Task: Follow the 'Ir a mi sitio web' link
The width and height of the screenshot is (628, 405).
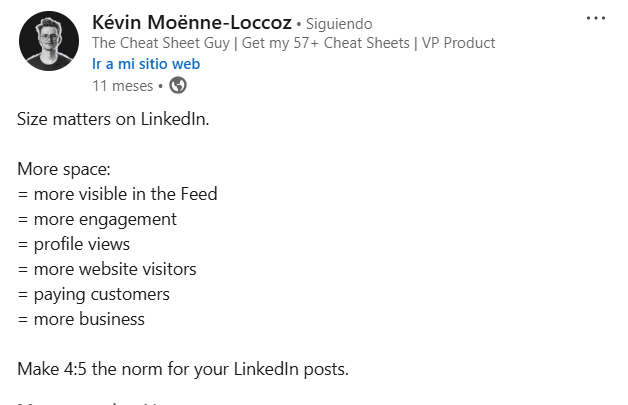Action: click(146, 64)
